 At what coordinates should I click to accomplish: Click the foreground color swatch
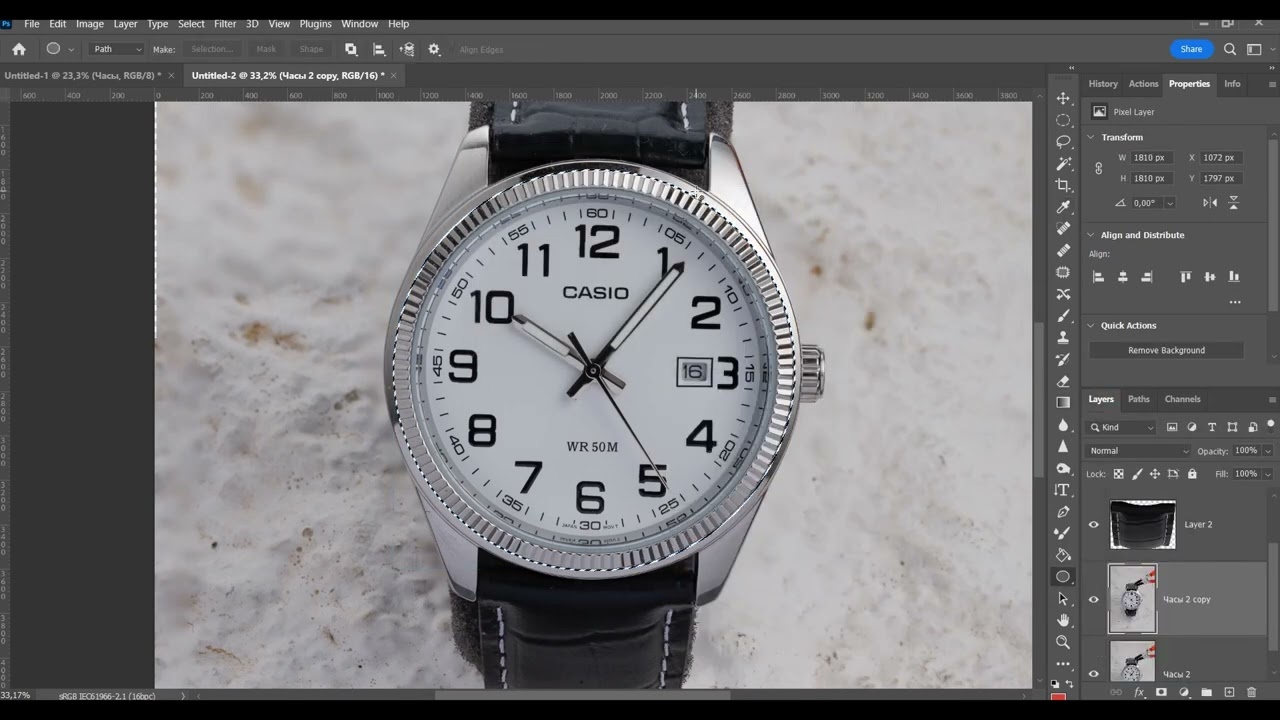(1059, 696)
